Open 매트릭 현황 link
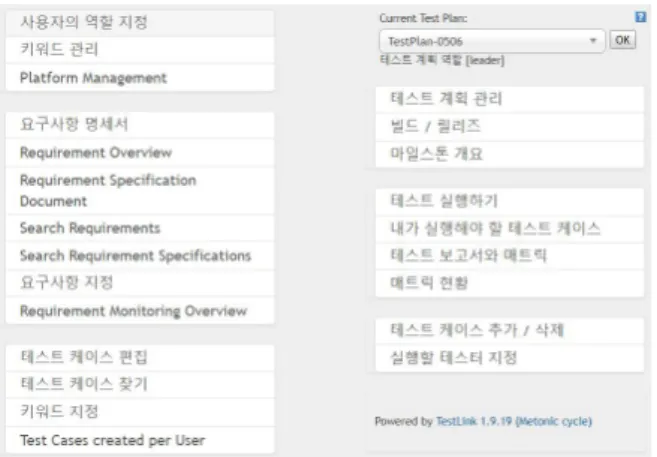 point(510,284)
